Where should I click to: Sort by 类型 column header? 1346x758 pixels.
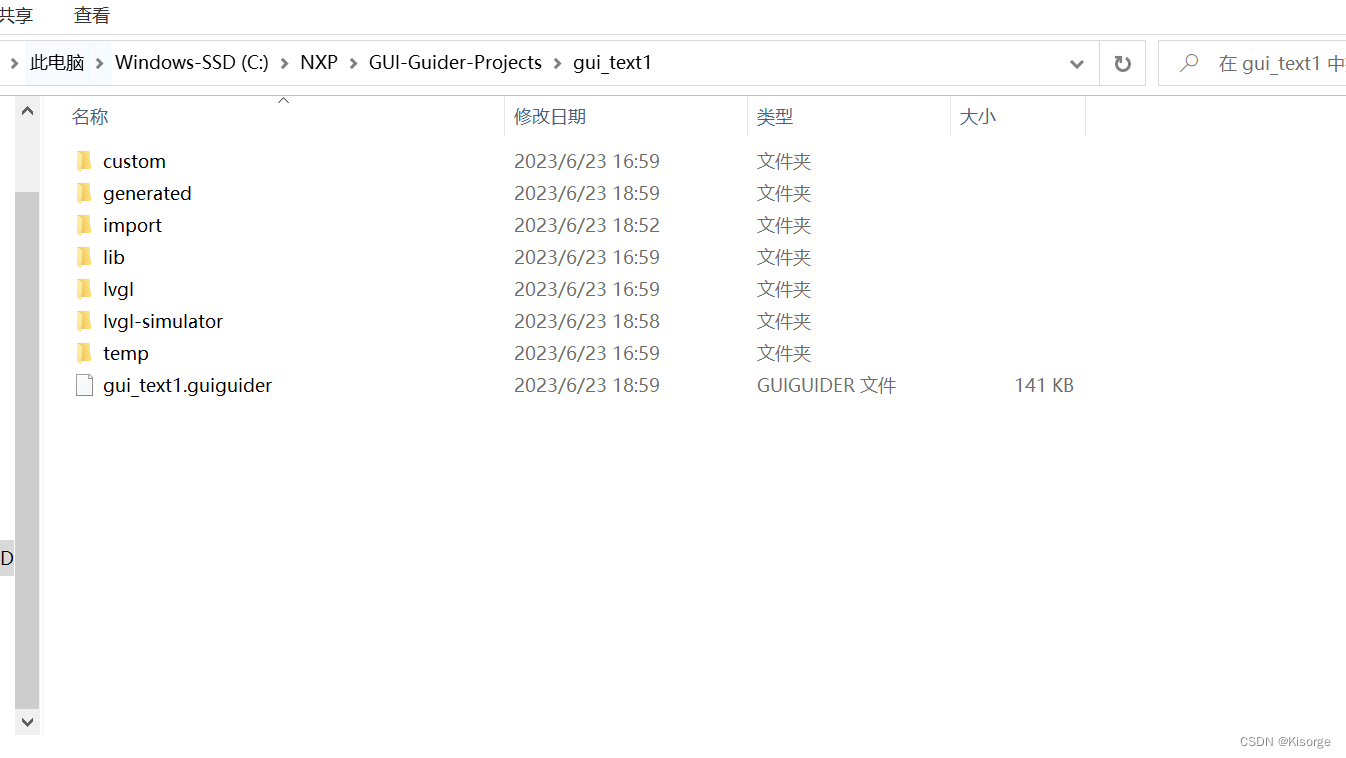pos(775,117)
